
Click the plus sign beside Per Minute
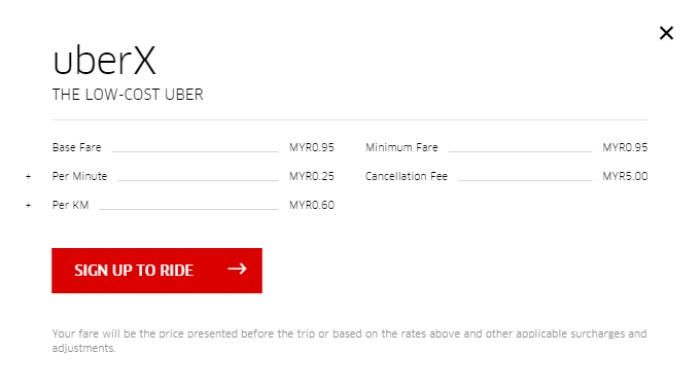[x=28, y=177]
